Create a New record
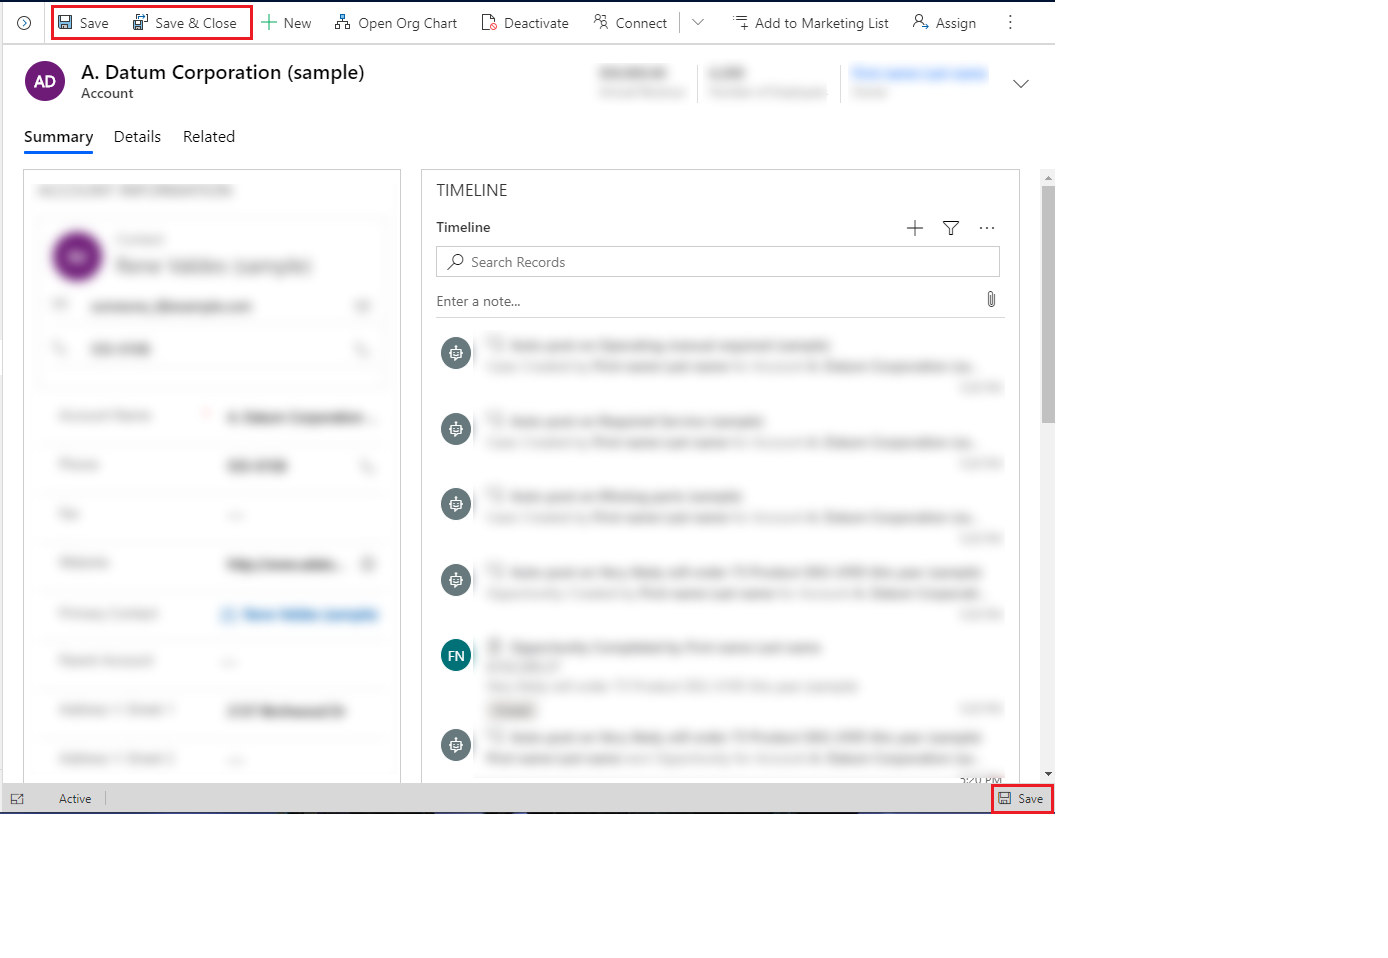1388x958 pixels. tap(286, 23)
